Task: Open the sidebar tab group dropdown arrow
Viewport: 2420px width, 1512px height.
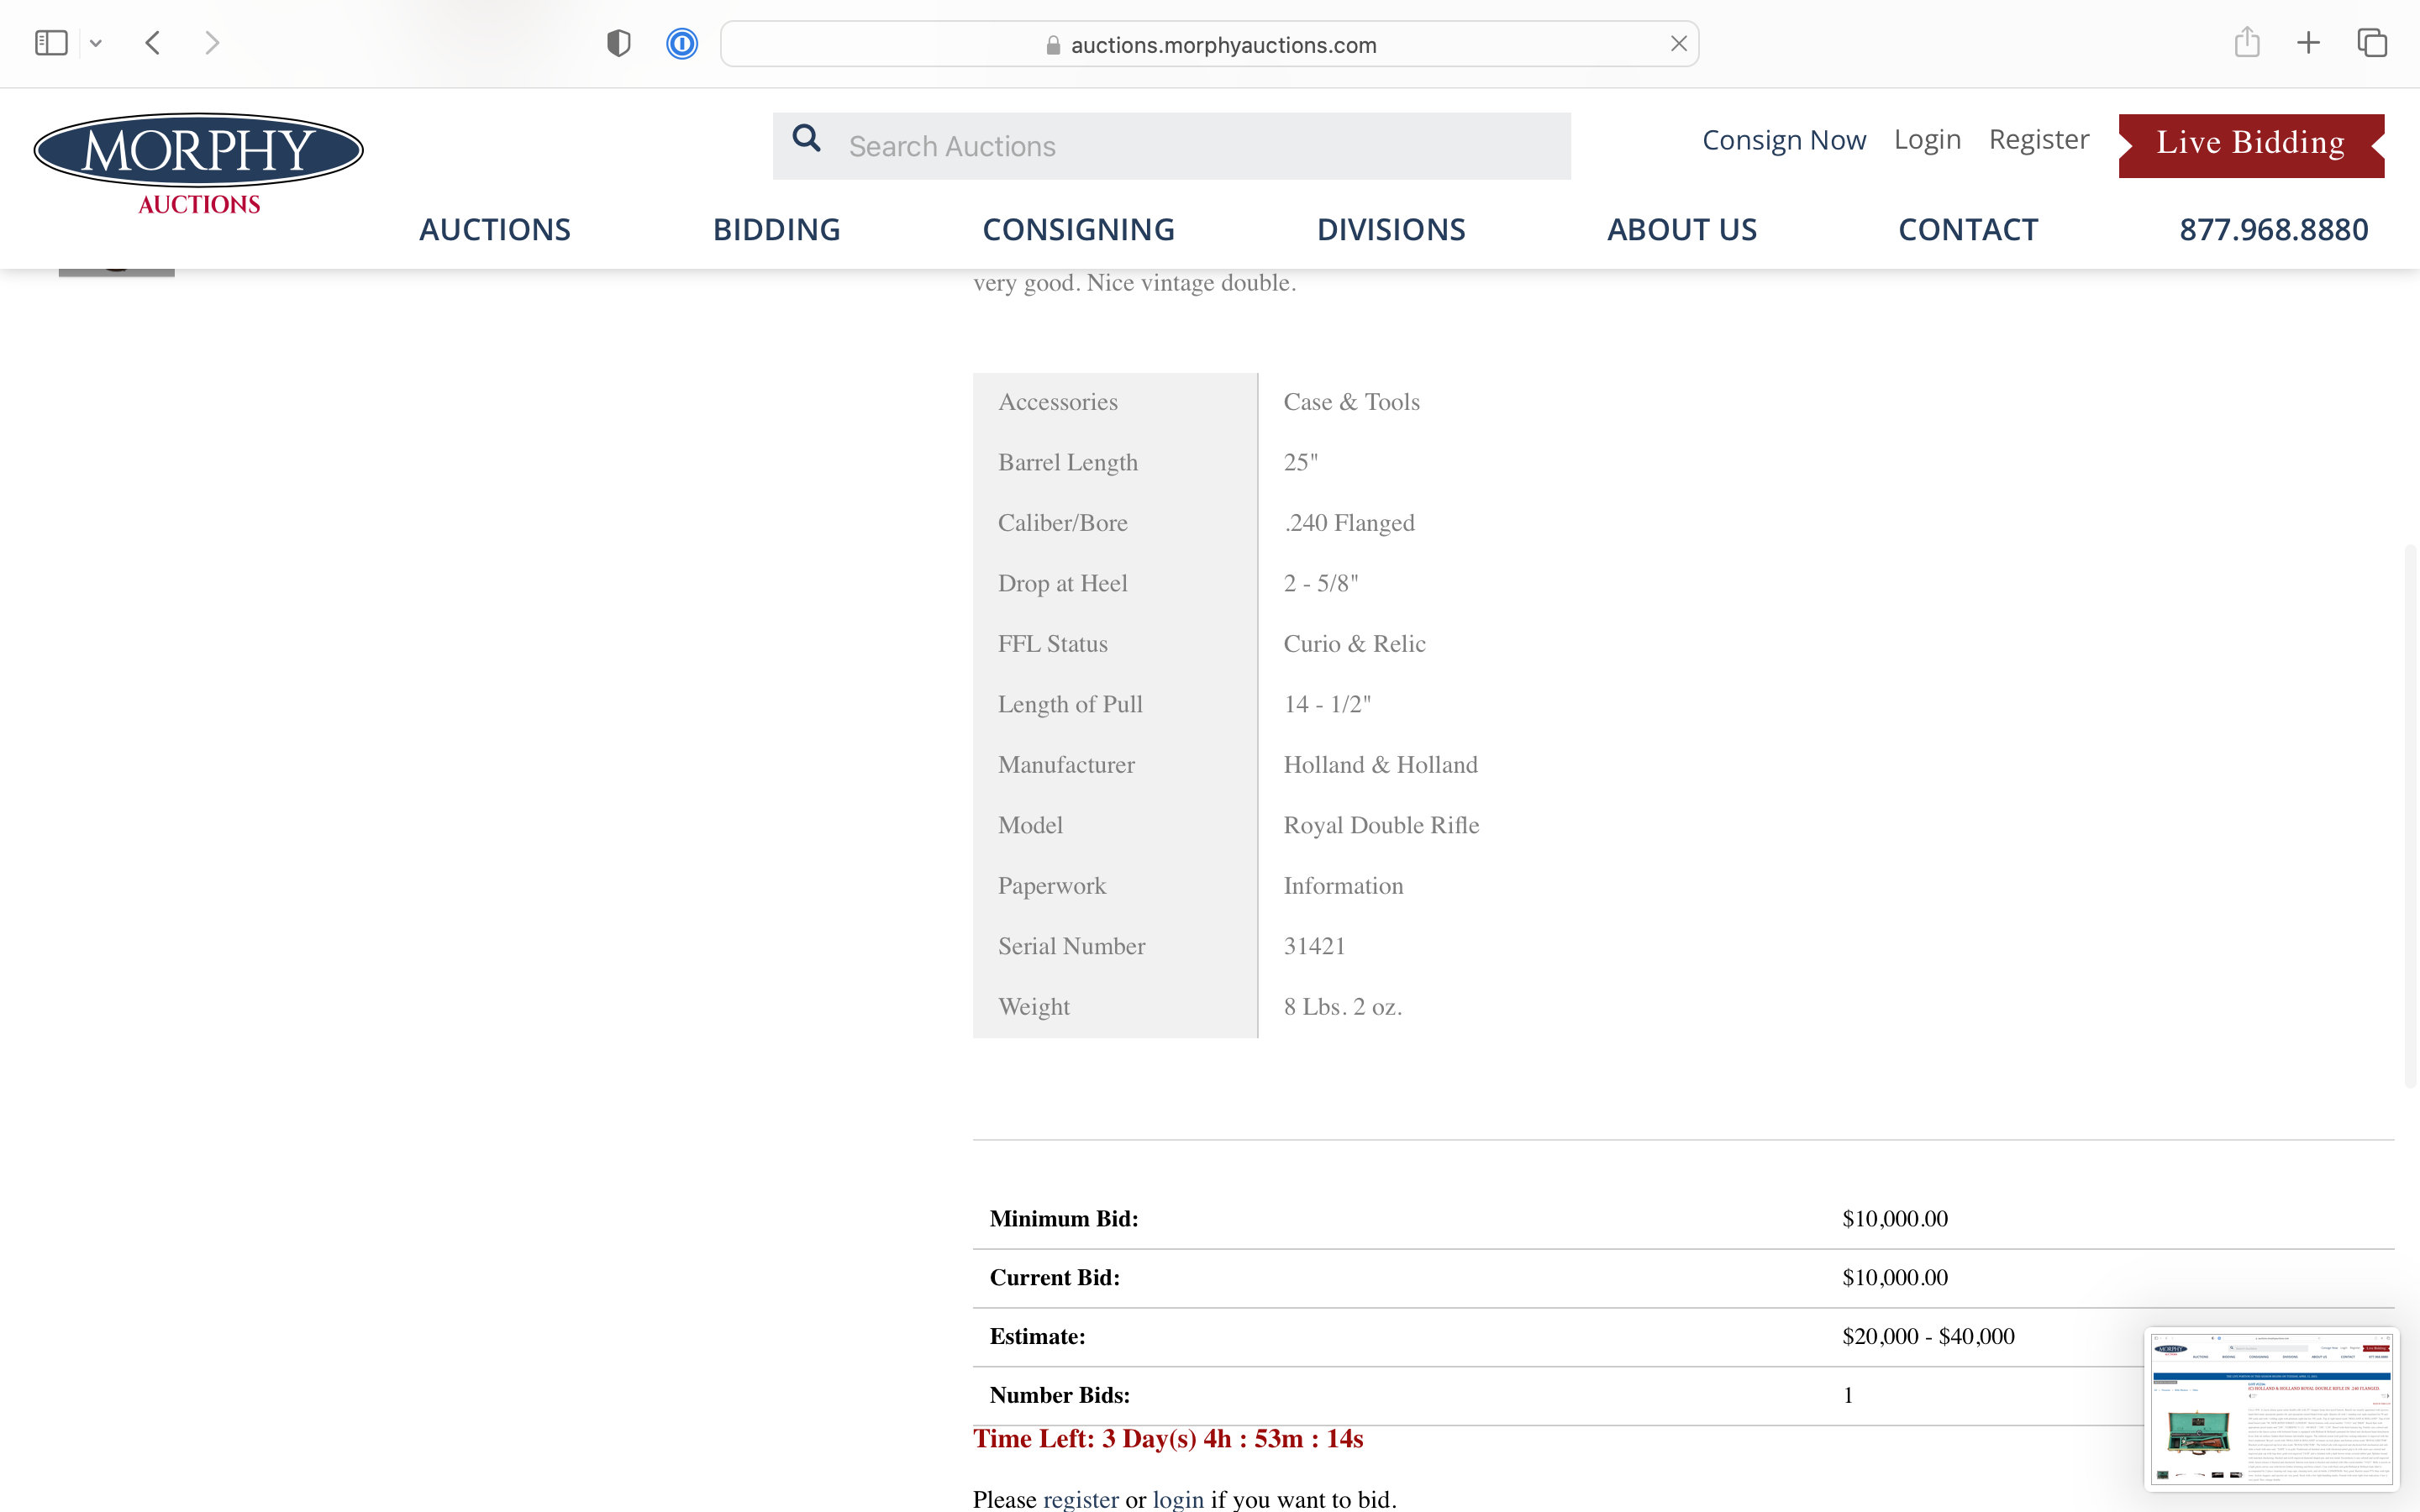Action: [96, 43]
